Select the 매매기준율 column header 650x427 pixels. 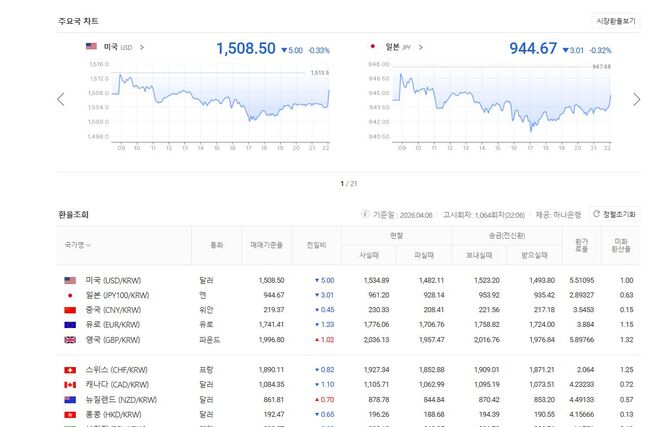pos(265,244)
